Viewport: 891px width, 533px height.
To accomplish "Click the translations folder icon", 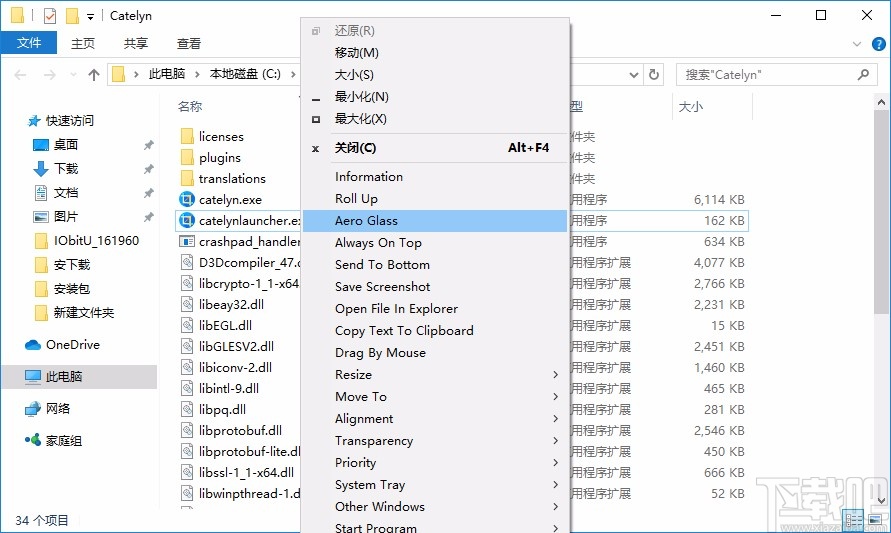I will (187, 178).
